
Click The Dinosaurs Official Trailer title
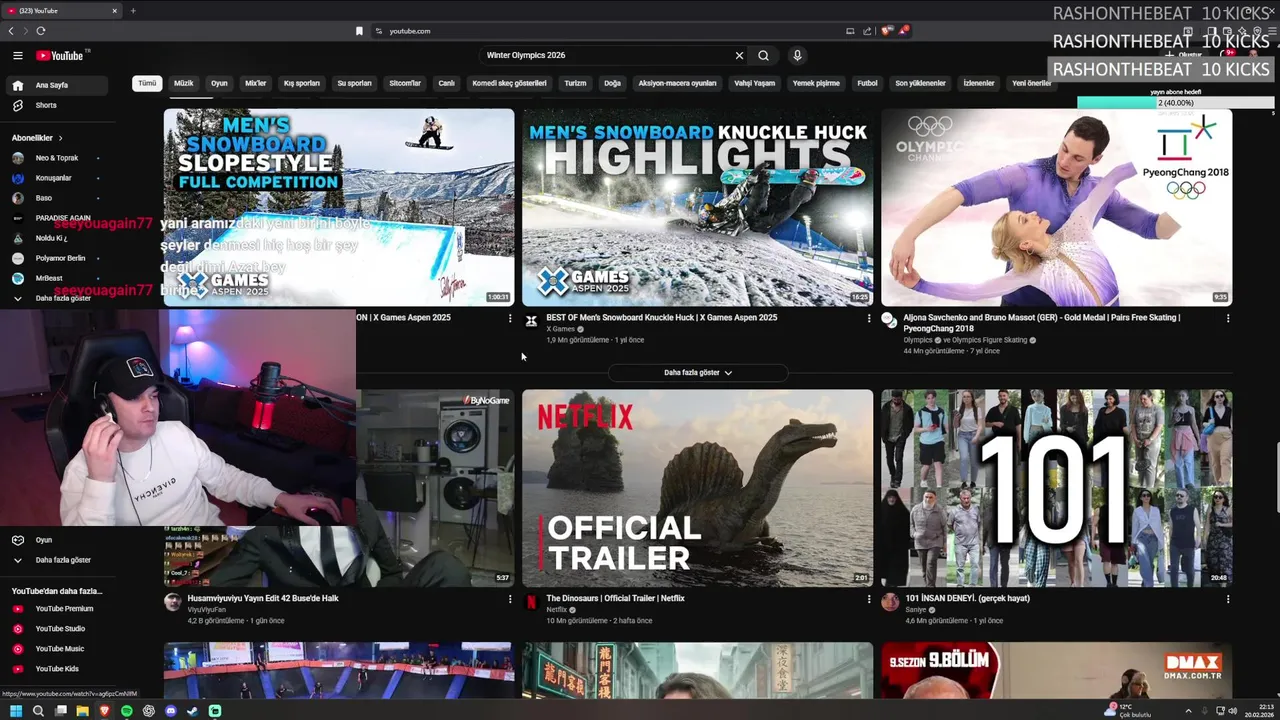(615, 599)
